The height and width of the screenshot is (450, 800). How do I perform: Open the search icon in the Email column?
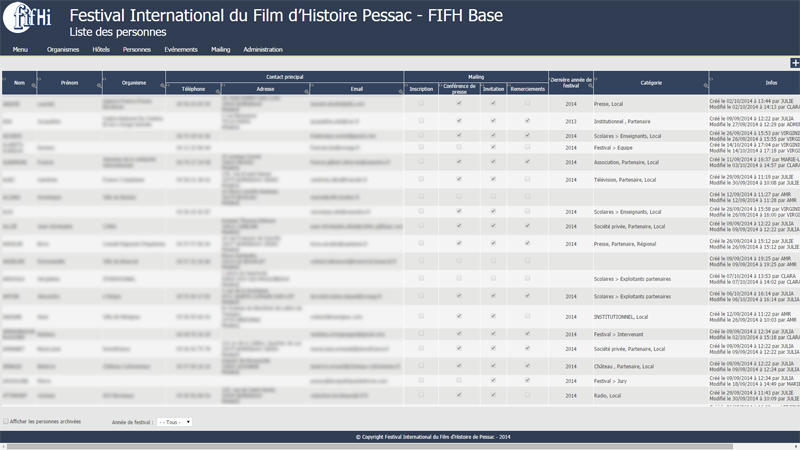pyautogui.click(x=401, y=92)
